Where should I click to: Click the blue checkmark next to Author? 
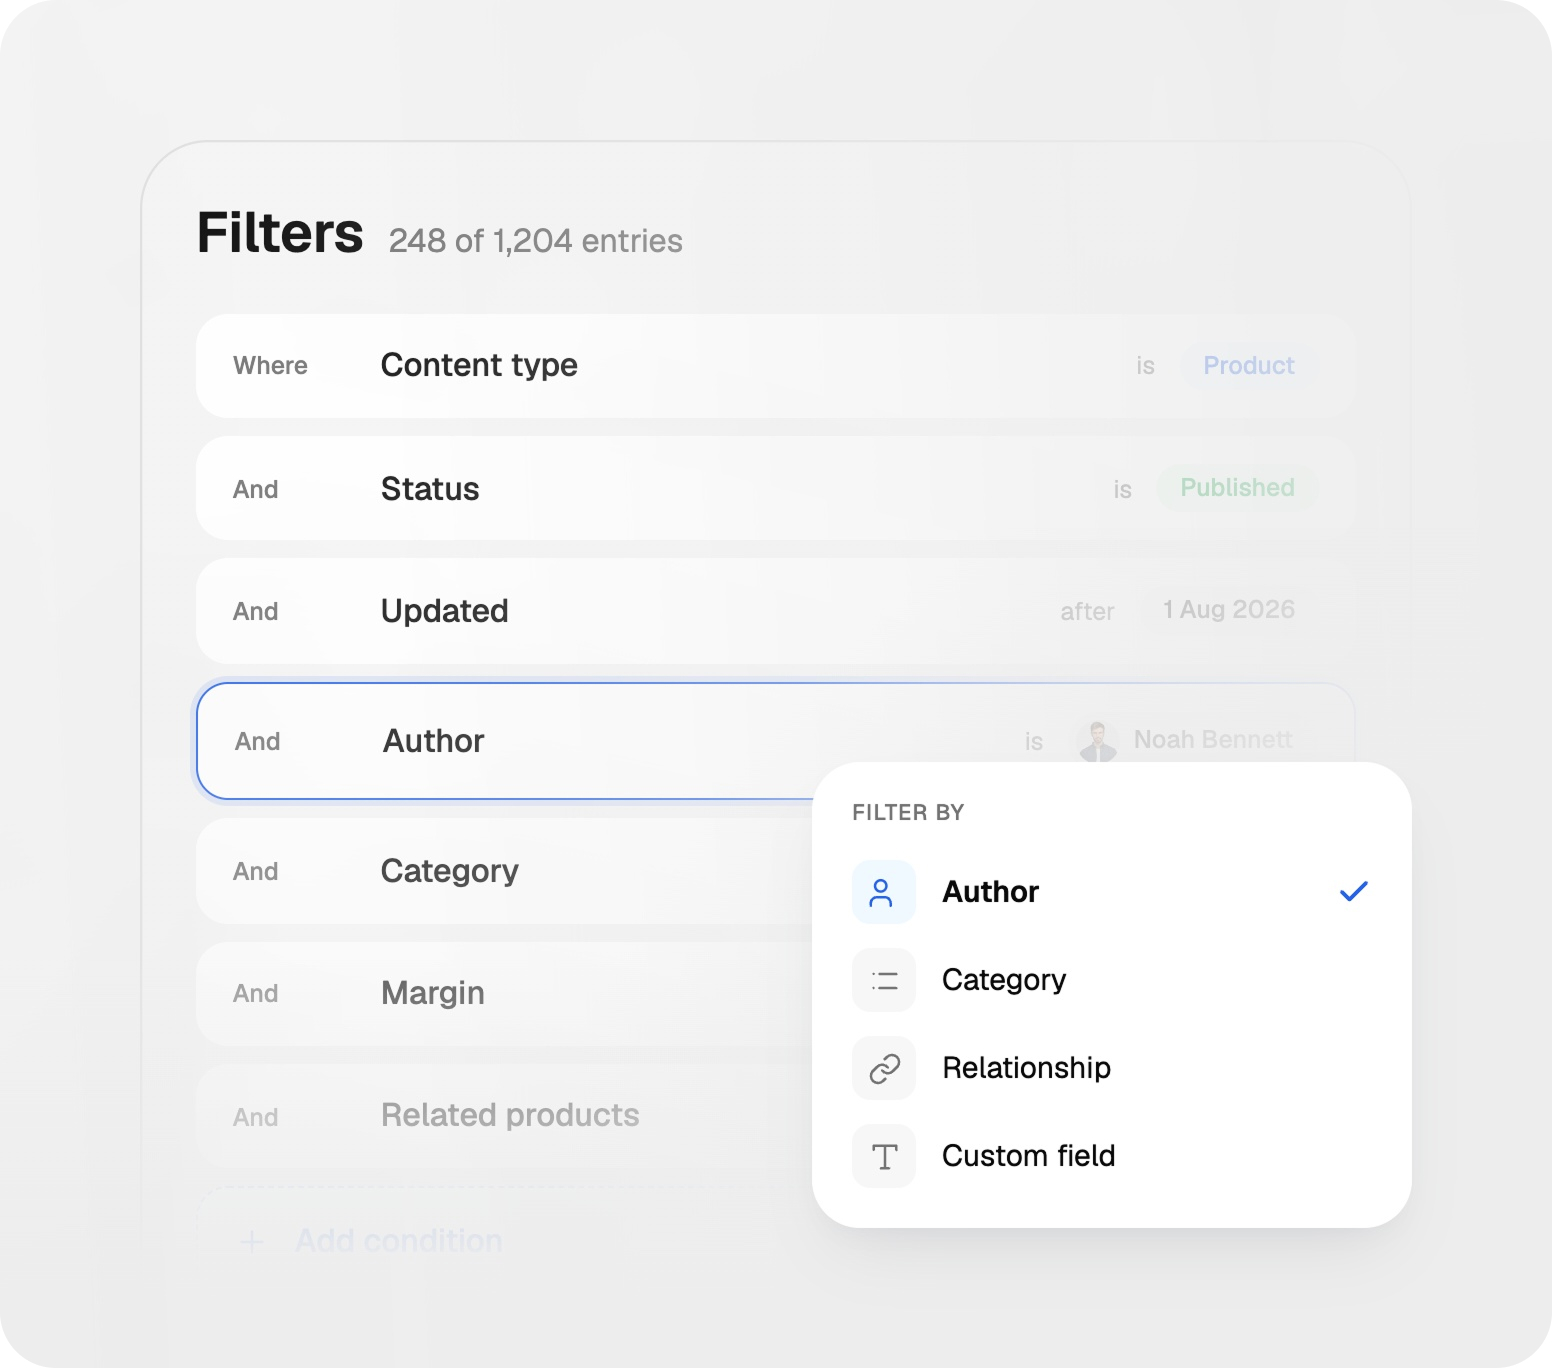pos(1353,891)
